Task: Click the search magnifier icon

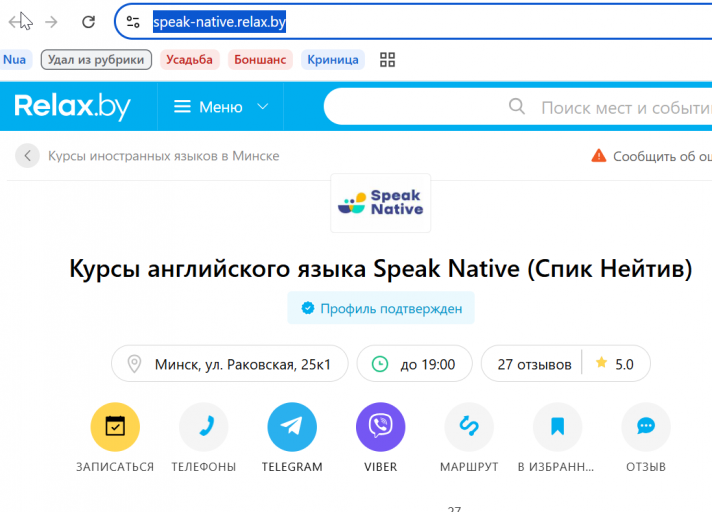Action: (x=517, y=107)
